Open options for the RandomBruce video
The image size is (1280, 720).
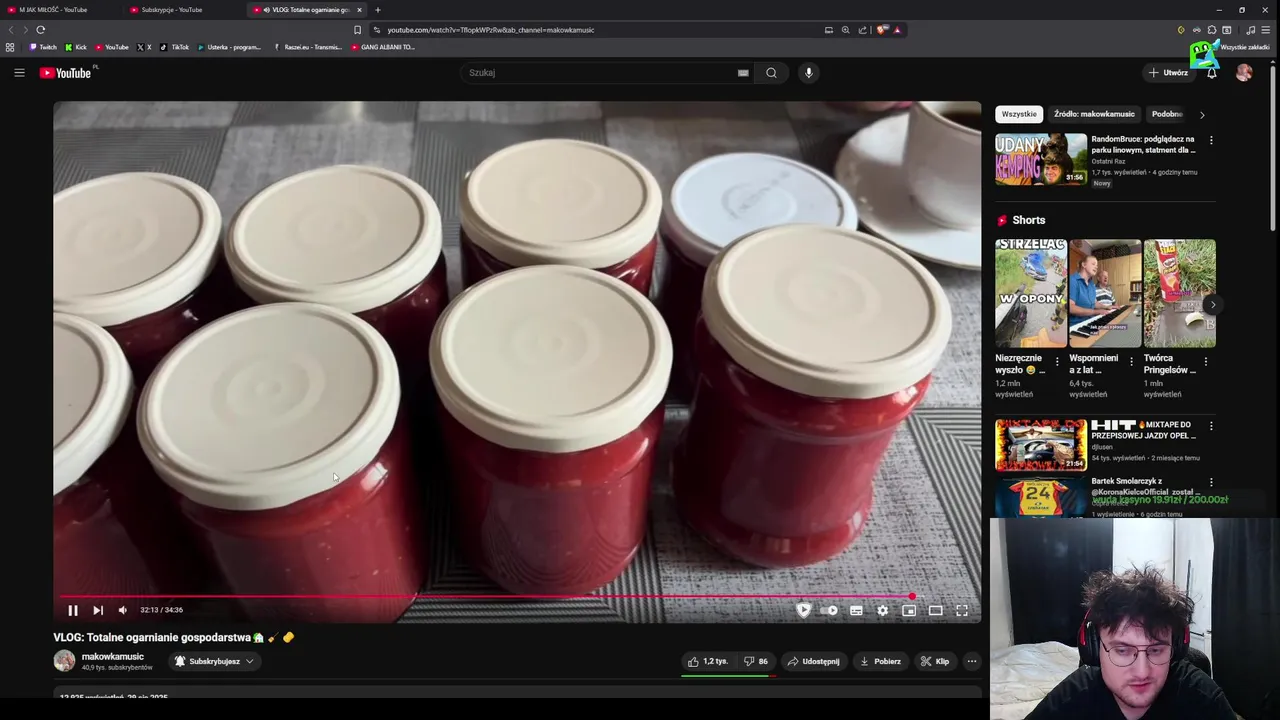1211,141
